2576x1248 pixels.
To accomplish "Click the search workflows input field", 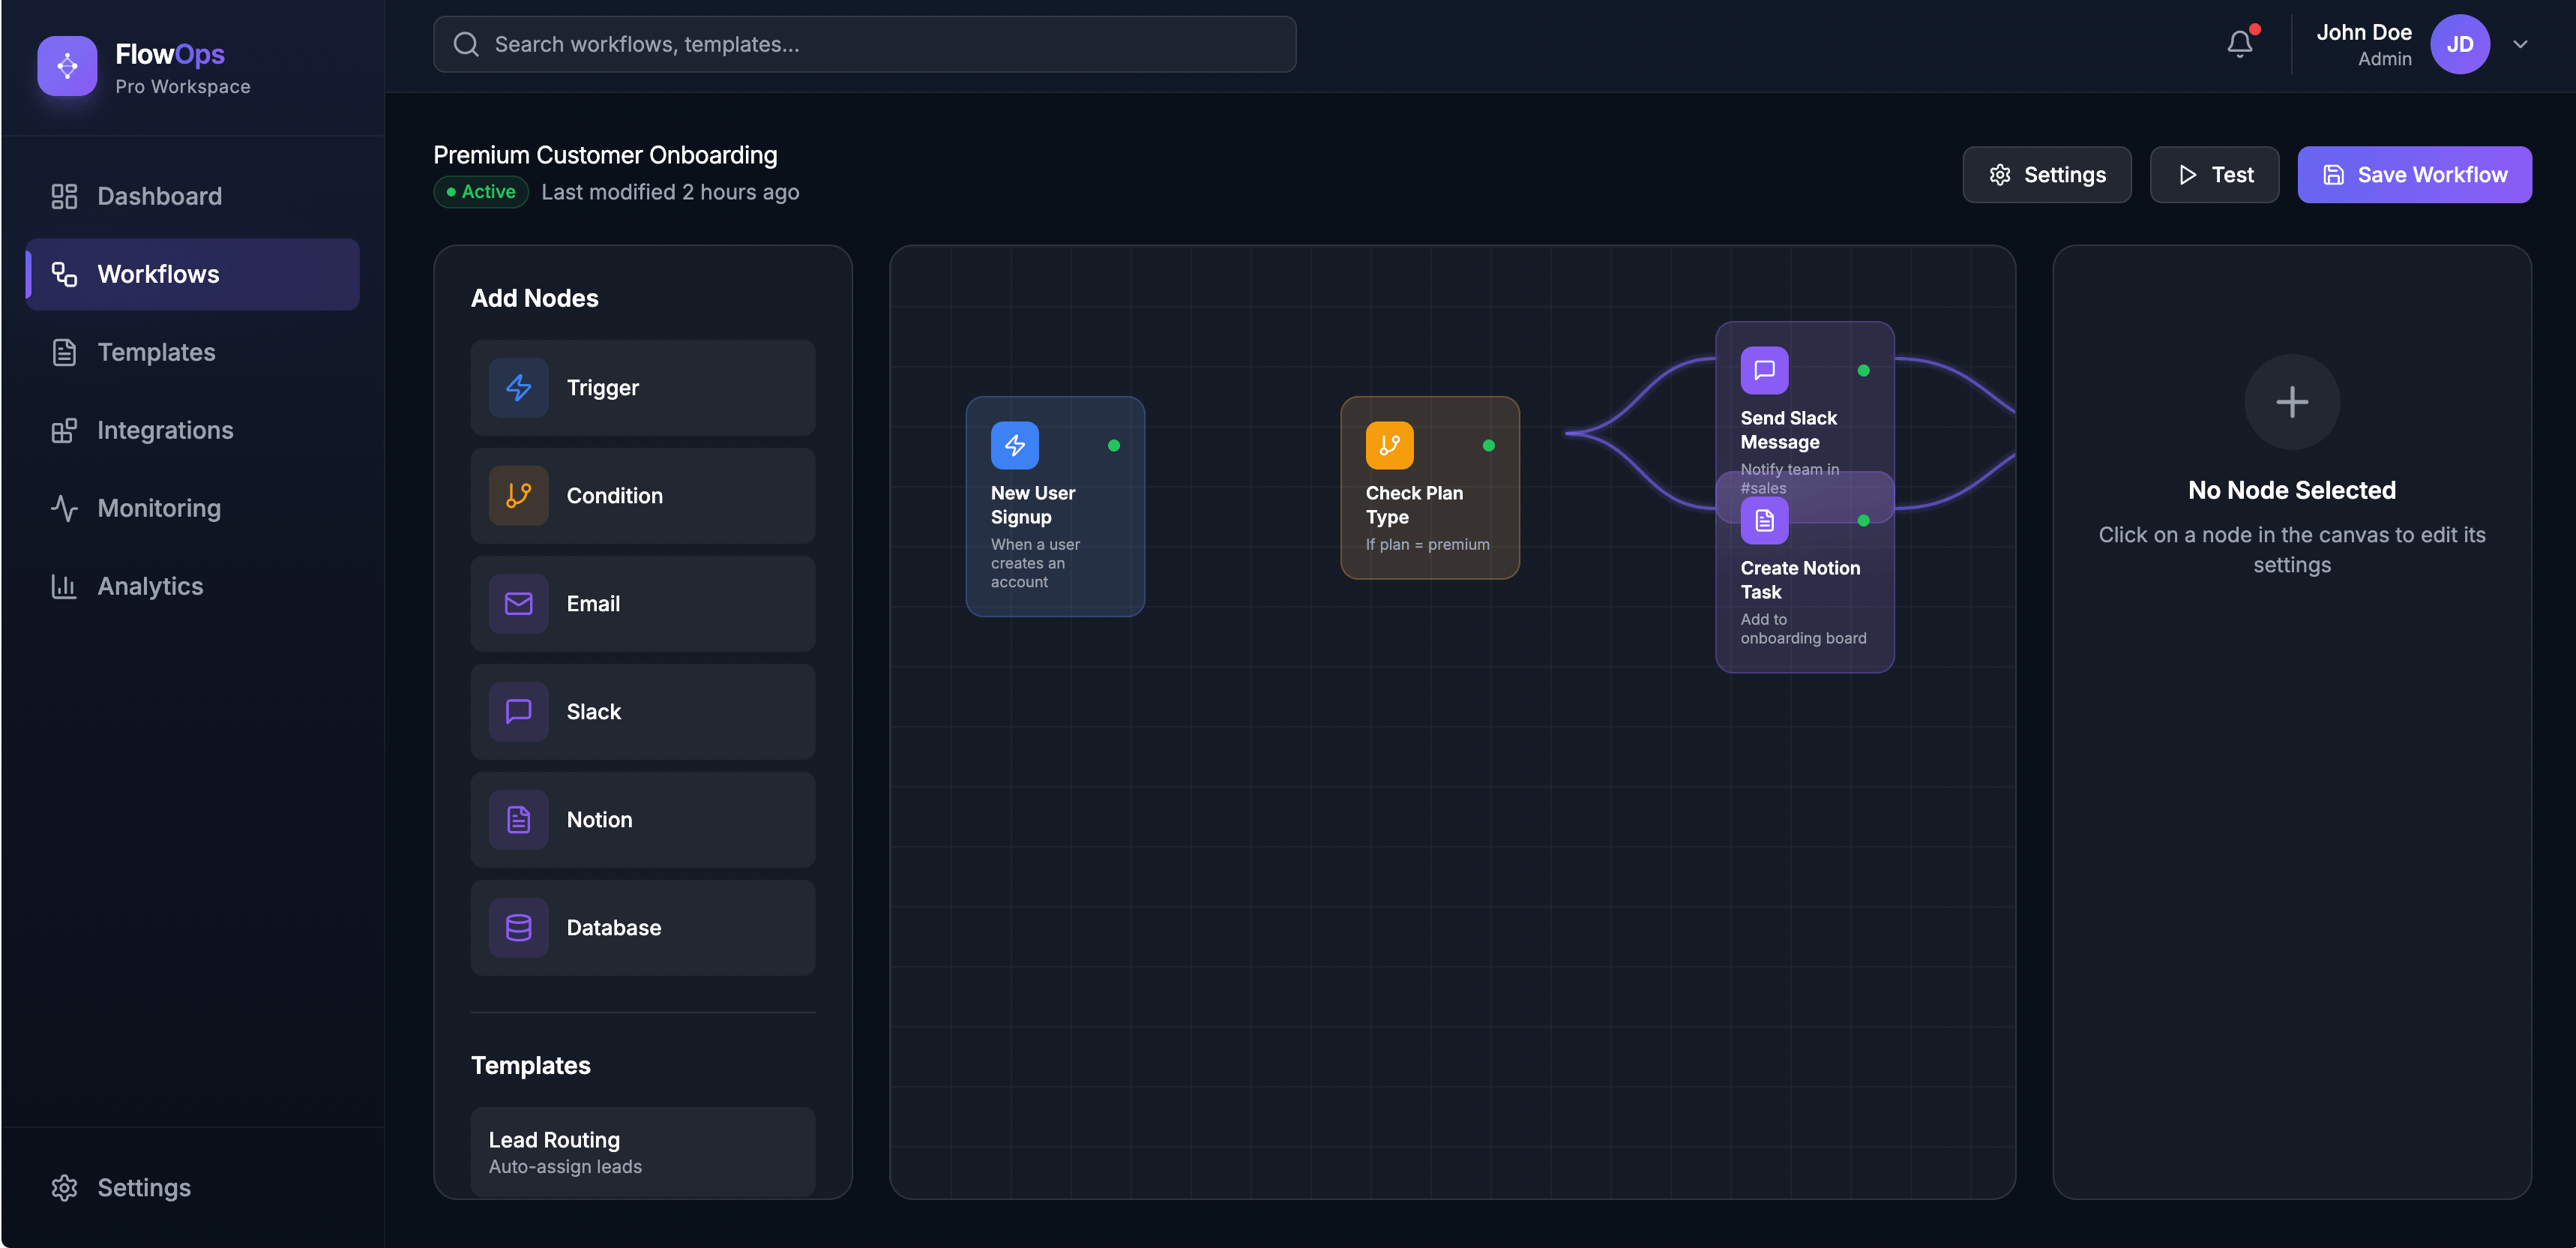I will [864, 44].
